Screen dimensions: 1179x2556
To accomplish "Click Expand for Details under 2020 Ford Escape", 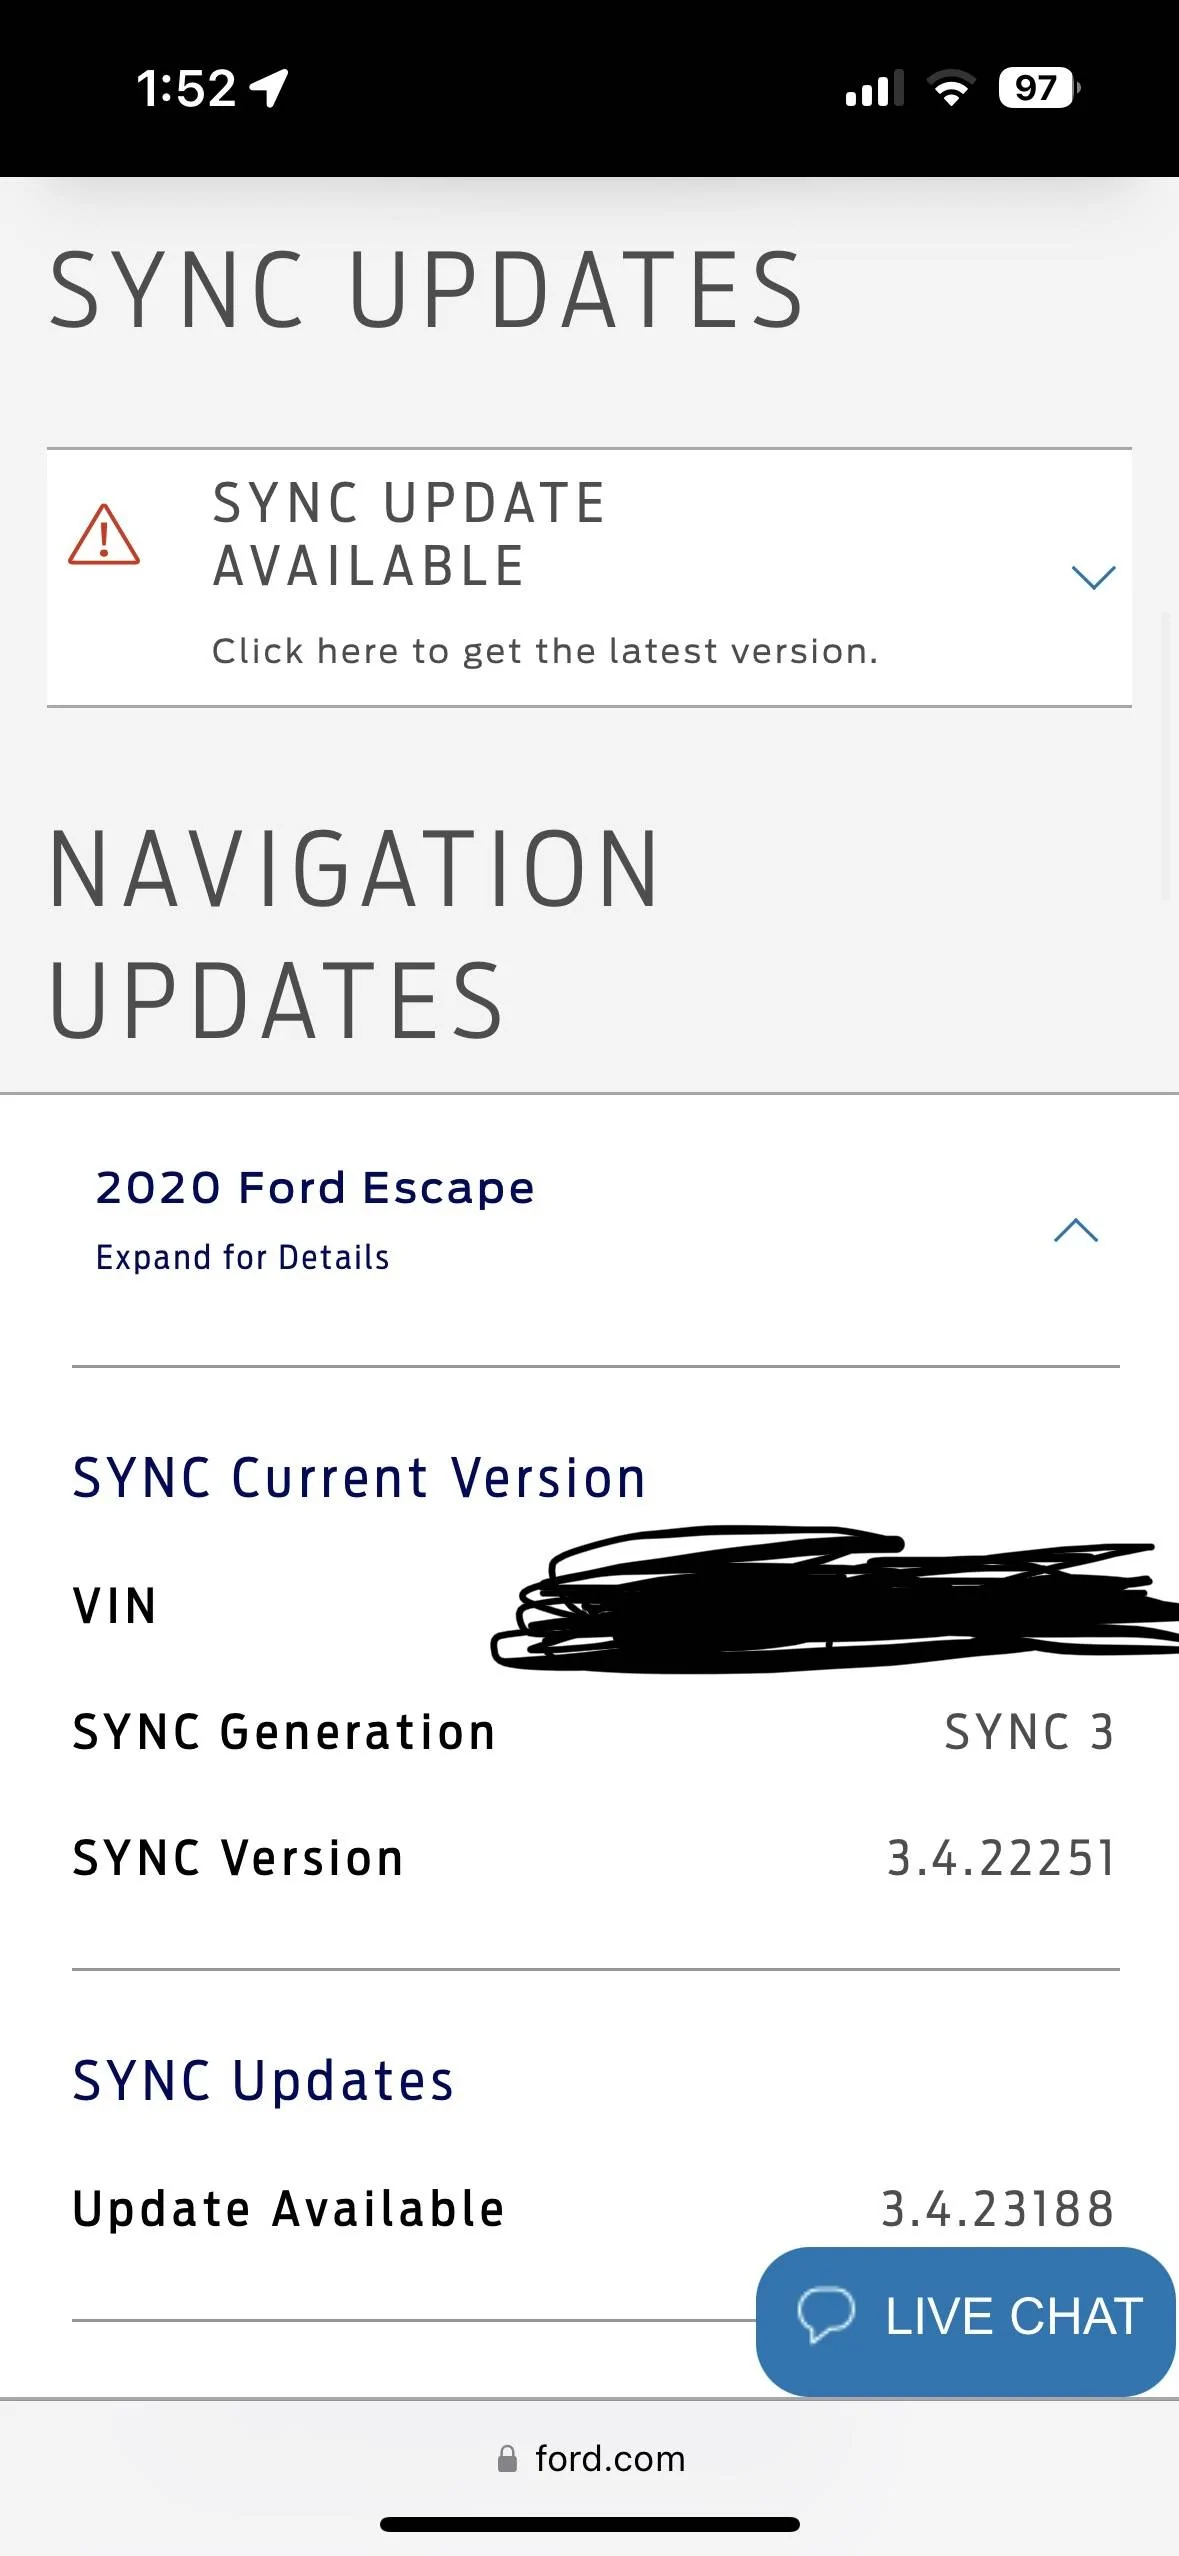I will [x=242, y=1257].
